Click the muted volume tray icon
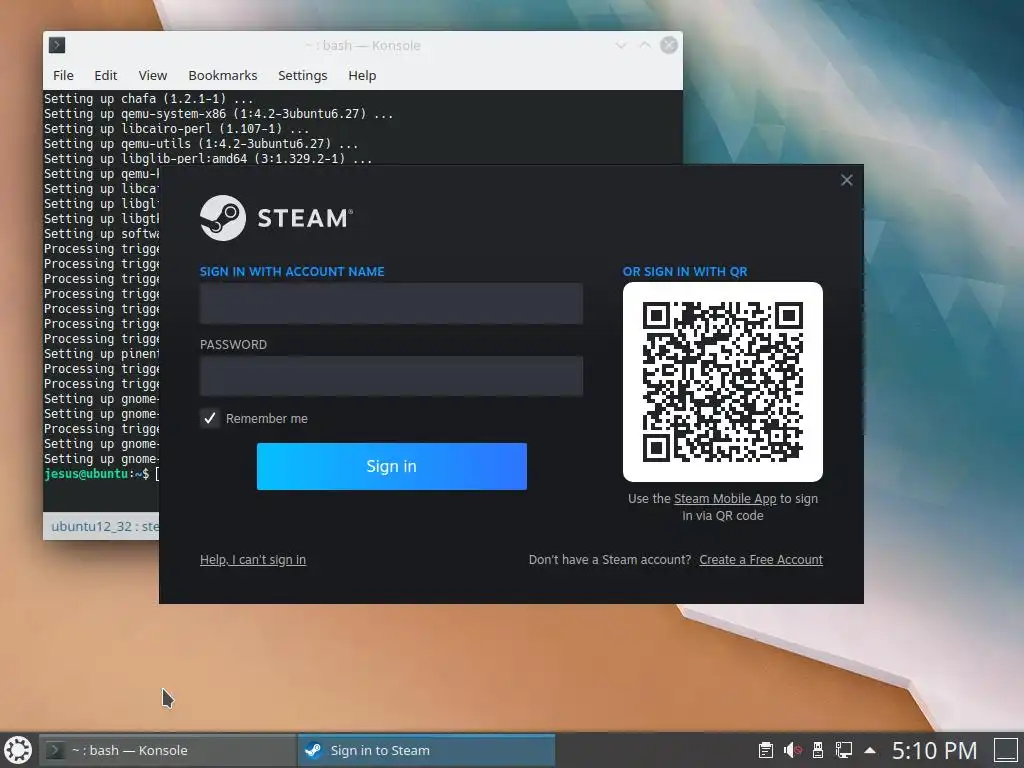This screenshot has width=1024, height=768. [792, 750]
